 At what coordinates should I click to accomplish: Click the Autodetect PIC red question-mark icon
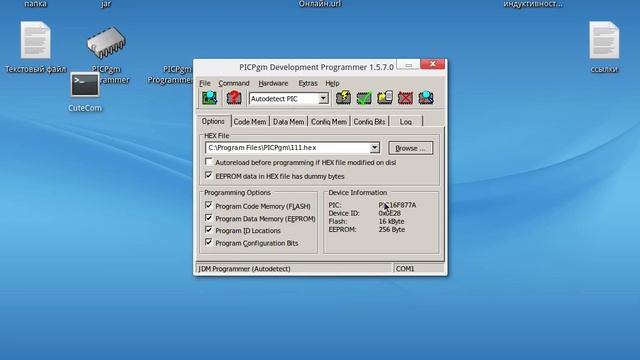(x=233, y=98)
